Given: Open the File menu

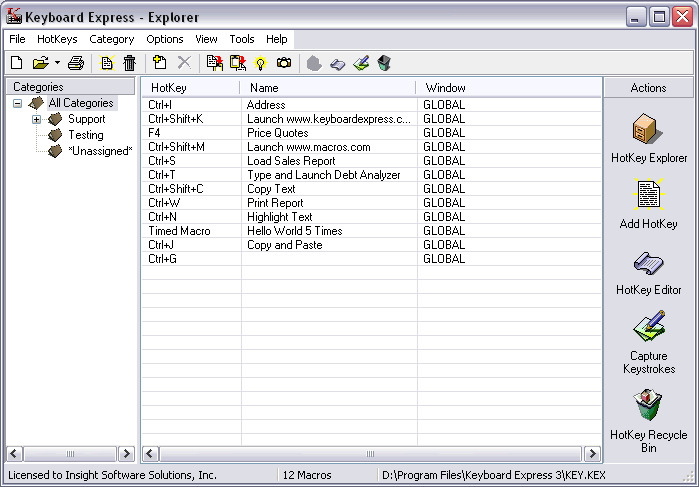Looking at the screenshot, I should 17,39.
